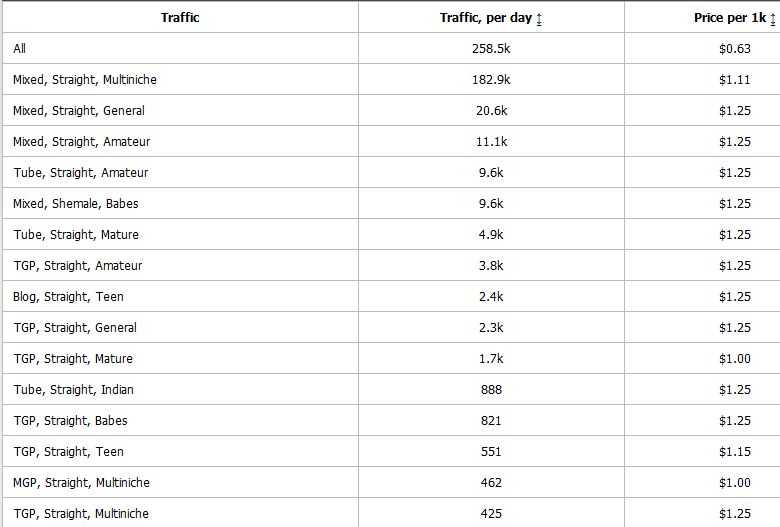
Task: Click the Traffic column header
Action: pyautogui.click(x=180, y=18)
